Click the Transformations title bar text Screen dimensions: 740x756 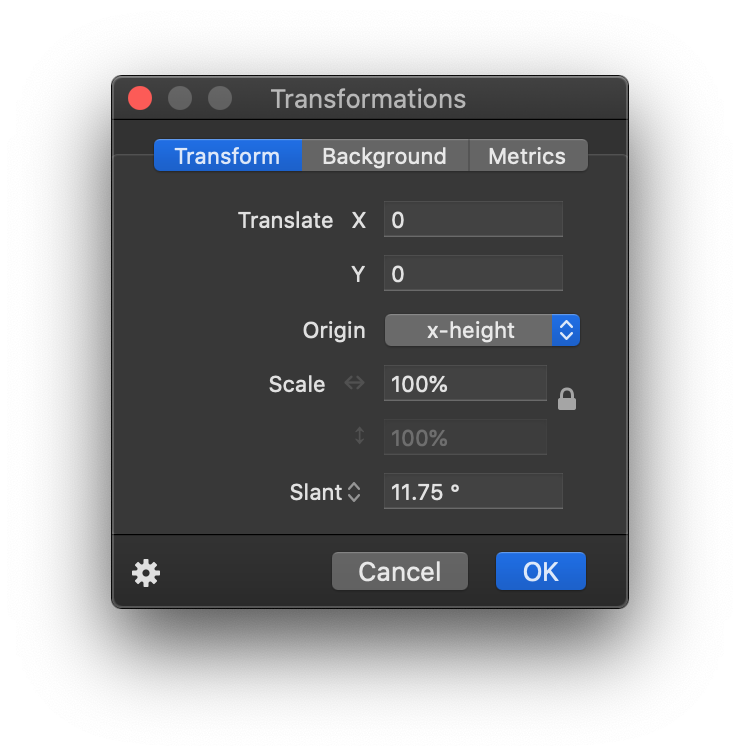coord(368,99)
